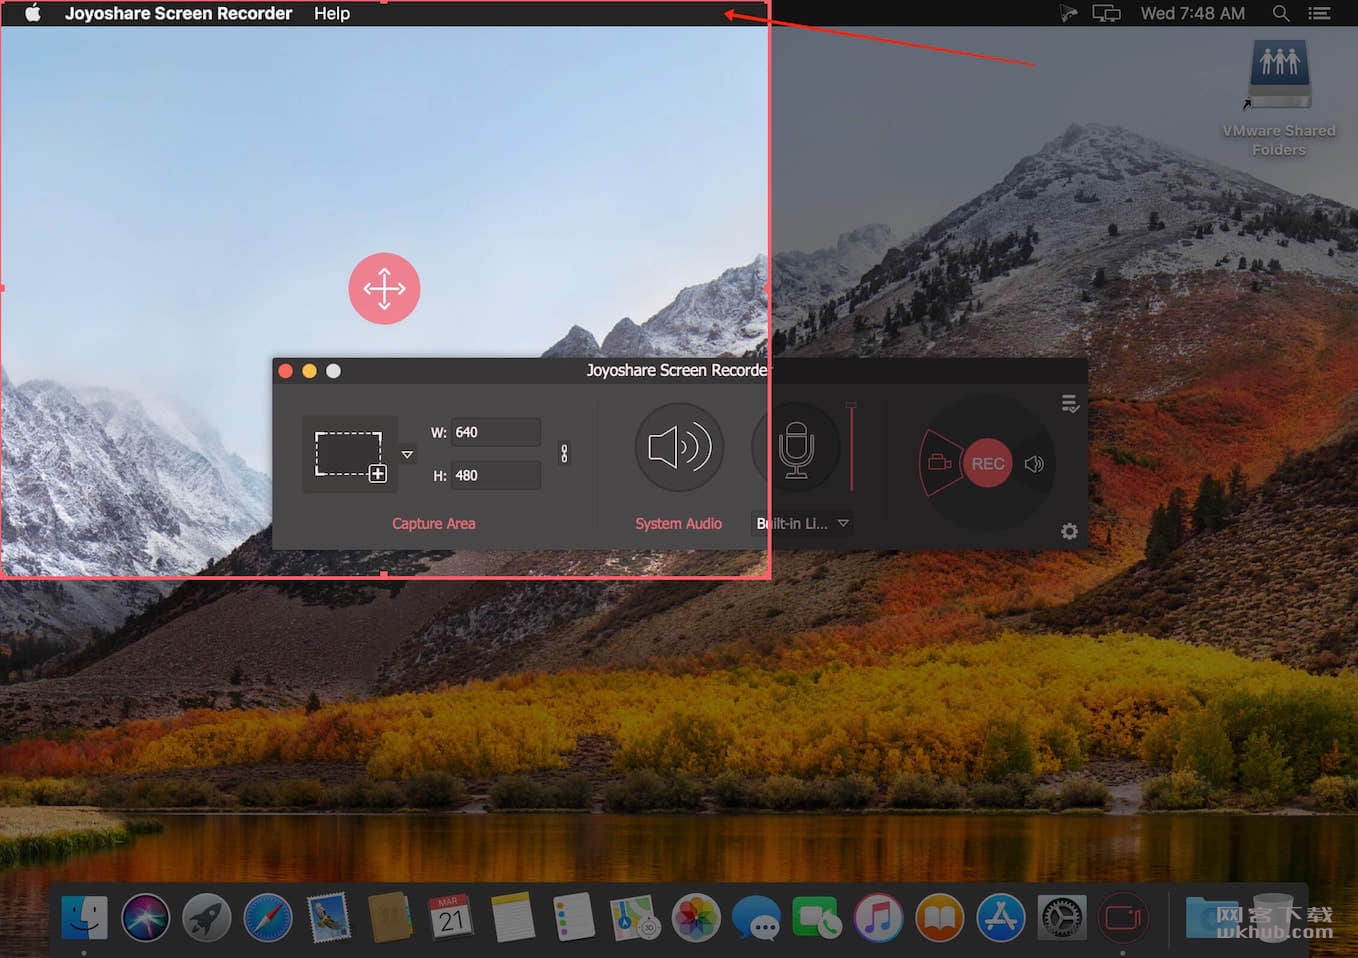Open the Apple menu
The width and height of the screenshot is (1358, 958).
coord(33,13)
